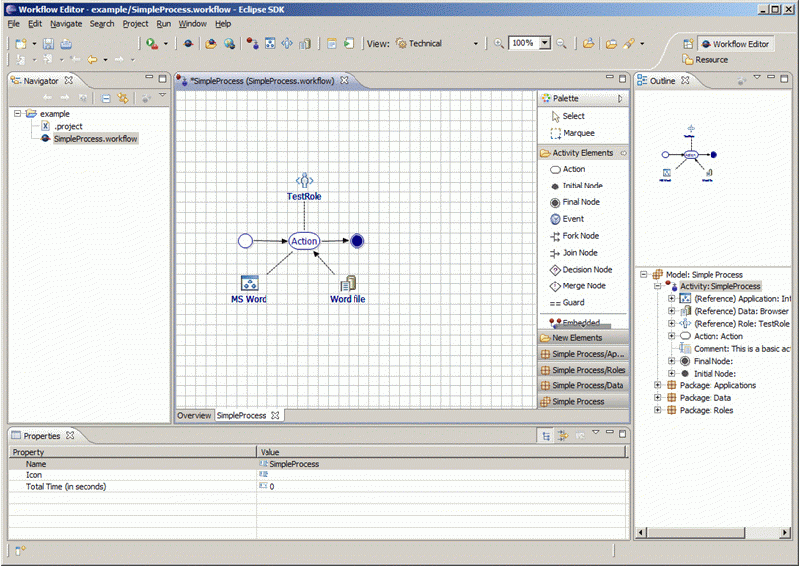The height and width of the screenshot is (566, 800).
Task: Click the Zoom In magnifier icon
Action: pos(499,43)
